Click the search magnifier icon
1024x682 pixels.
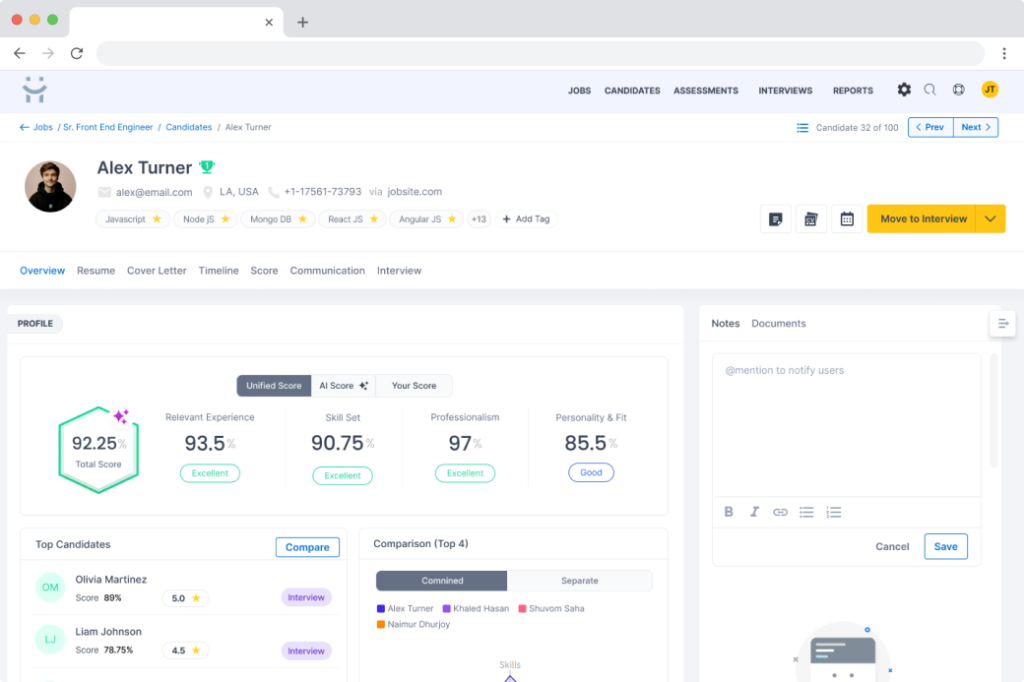coord(930,90)
